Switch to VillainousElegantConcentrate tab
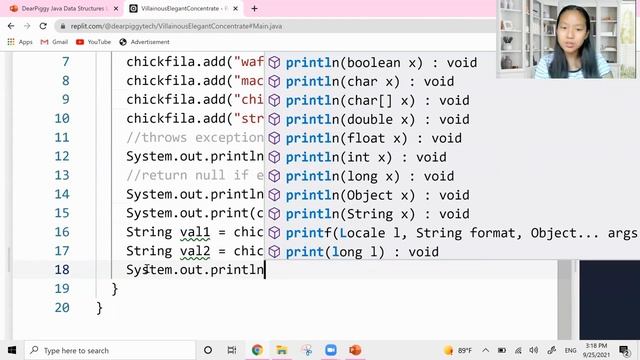Screen dimensions: 640x360 183,9
